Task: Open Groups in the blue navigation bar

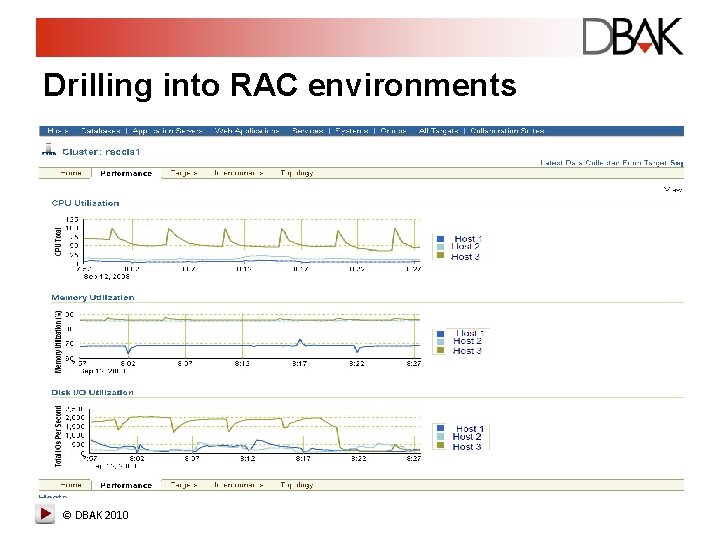Action: (393, 131)
